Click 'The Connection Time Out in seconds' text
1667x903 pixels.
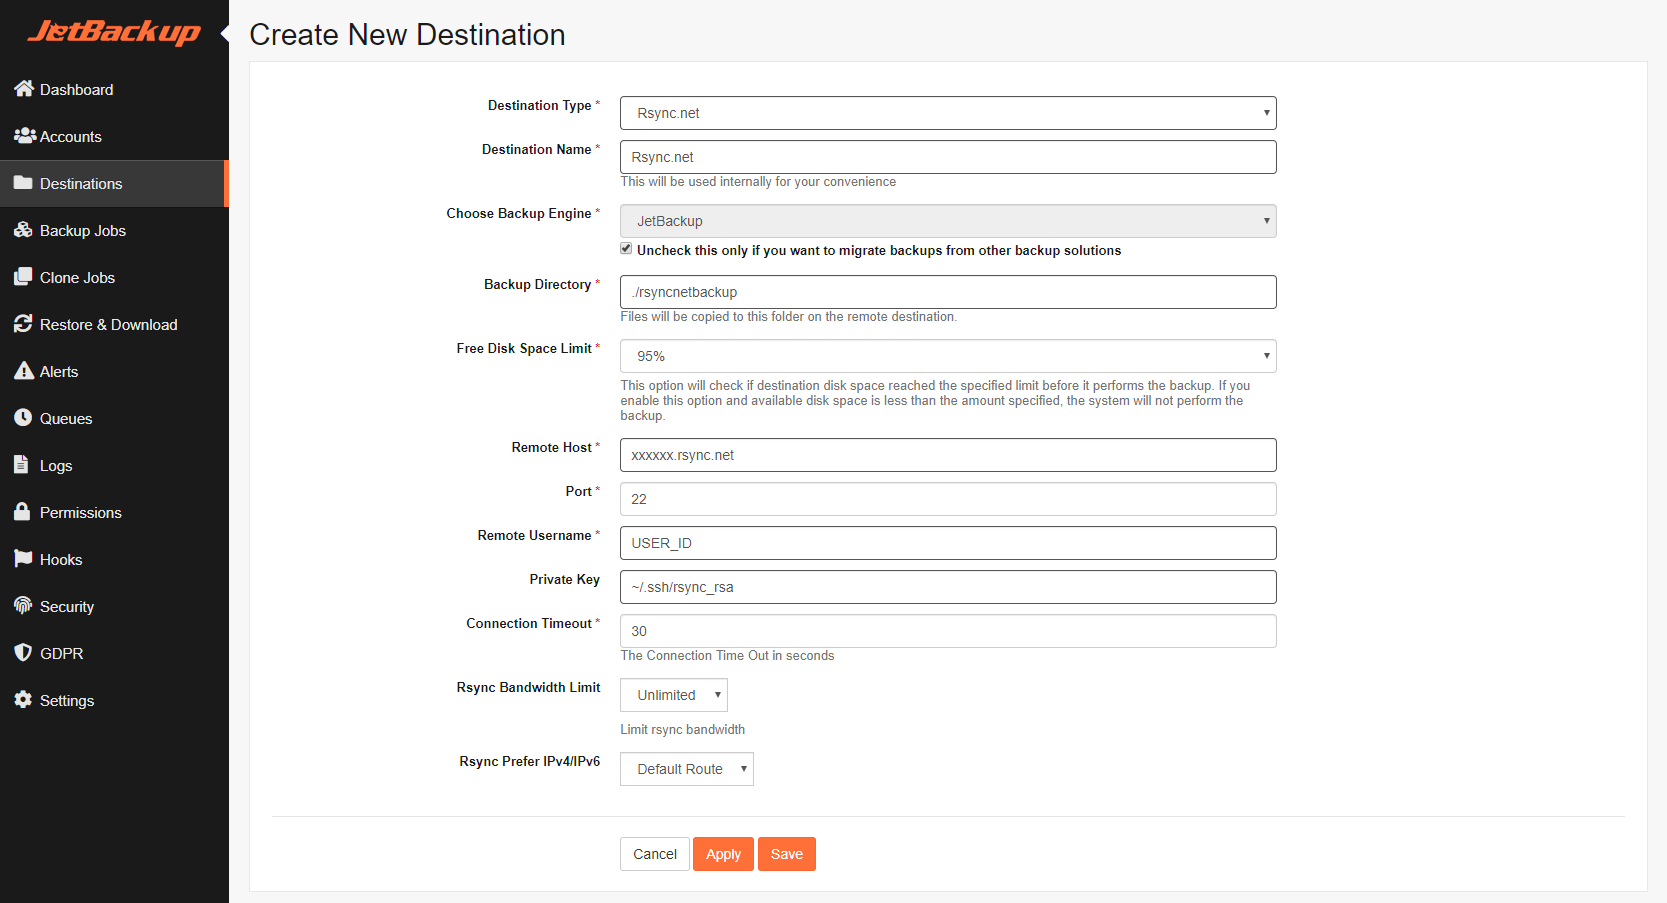pos(727,656)
